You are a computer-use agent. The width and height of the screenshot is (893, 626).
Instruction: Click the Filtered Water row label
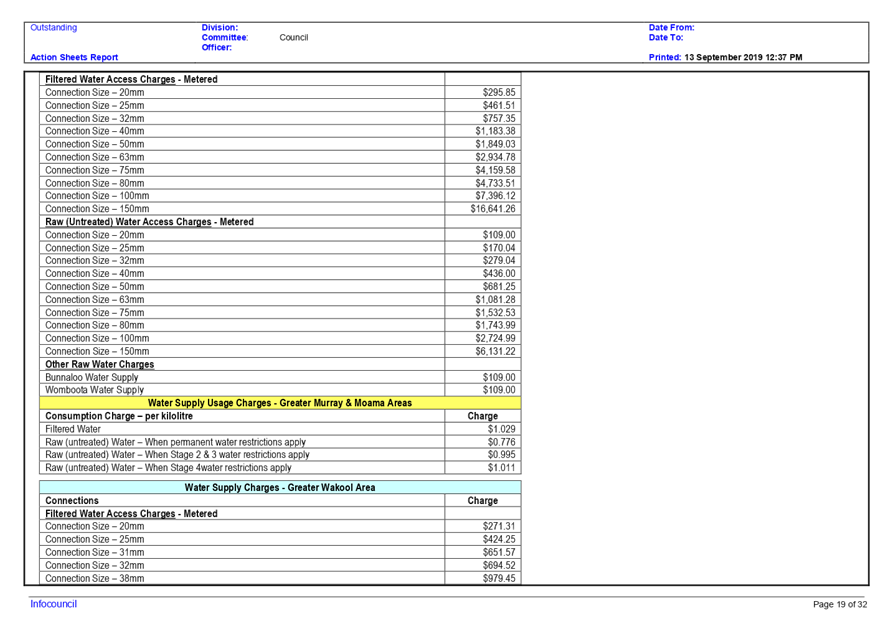73,429
